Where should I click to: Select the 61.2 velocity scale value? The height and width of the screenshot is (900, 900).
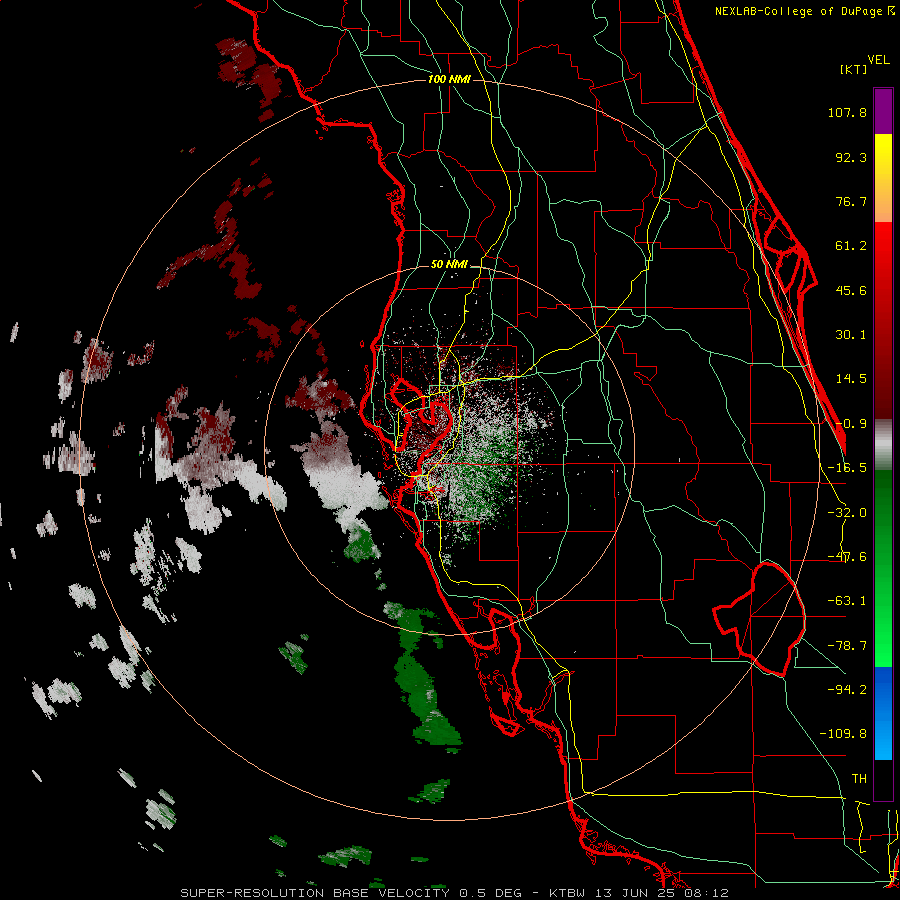[851, 246]
